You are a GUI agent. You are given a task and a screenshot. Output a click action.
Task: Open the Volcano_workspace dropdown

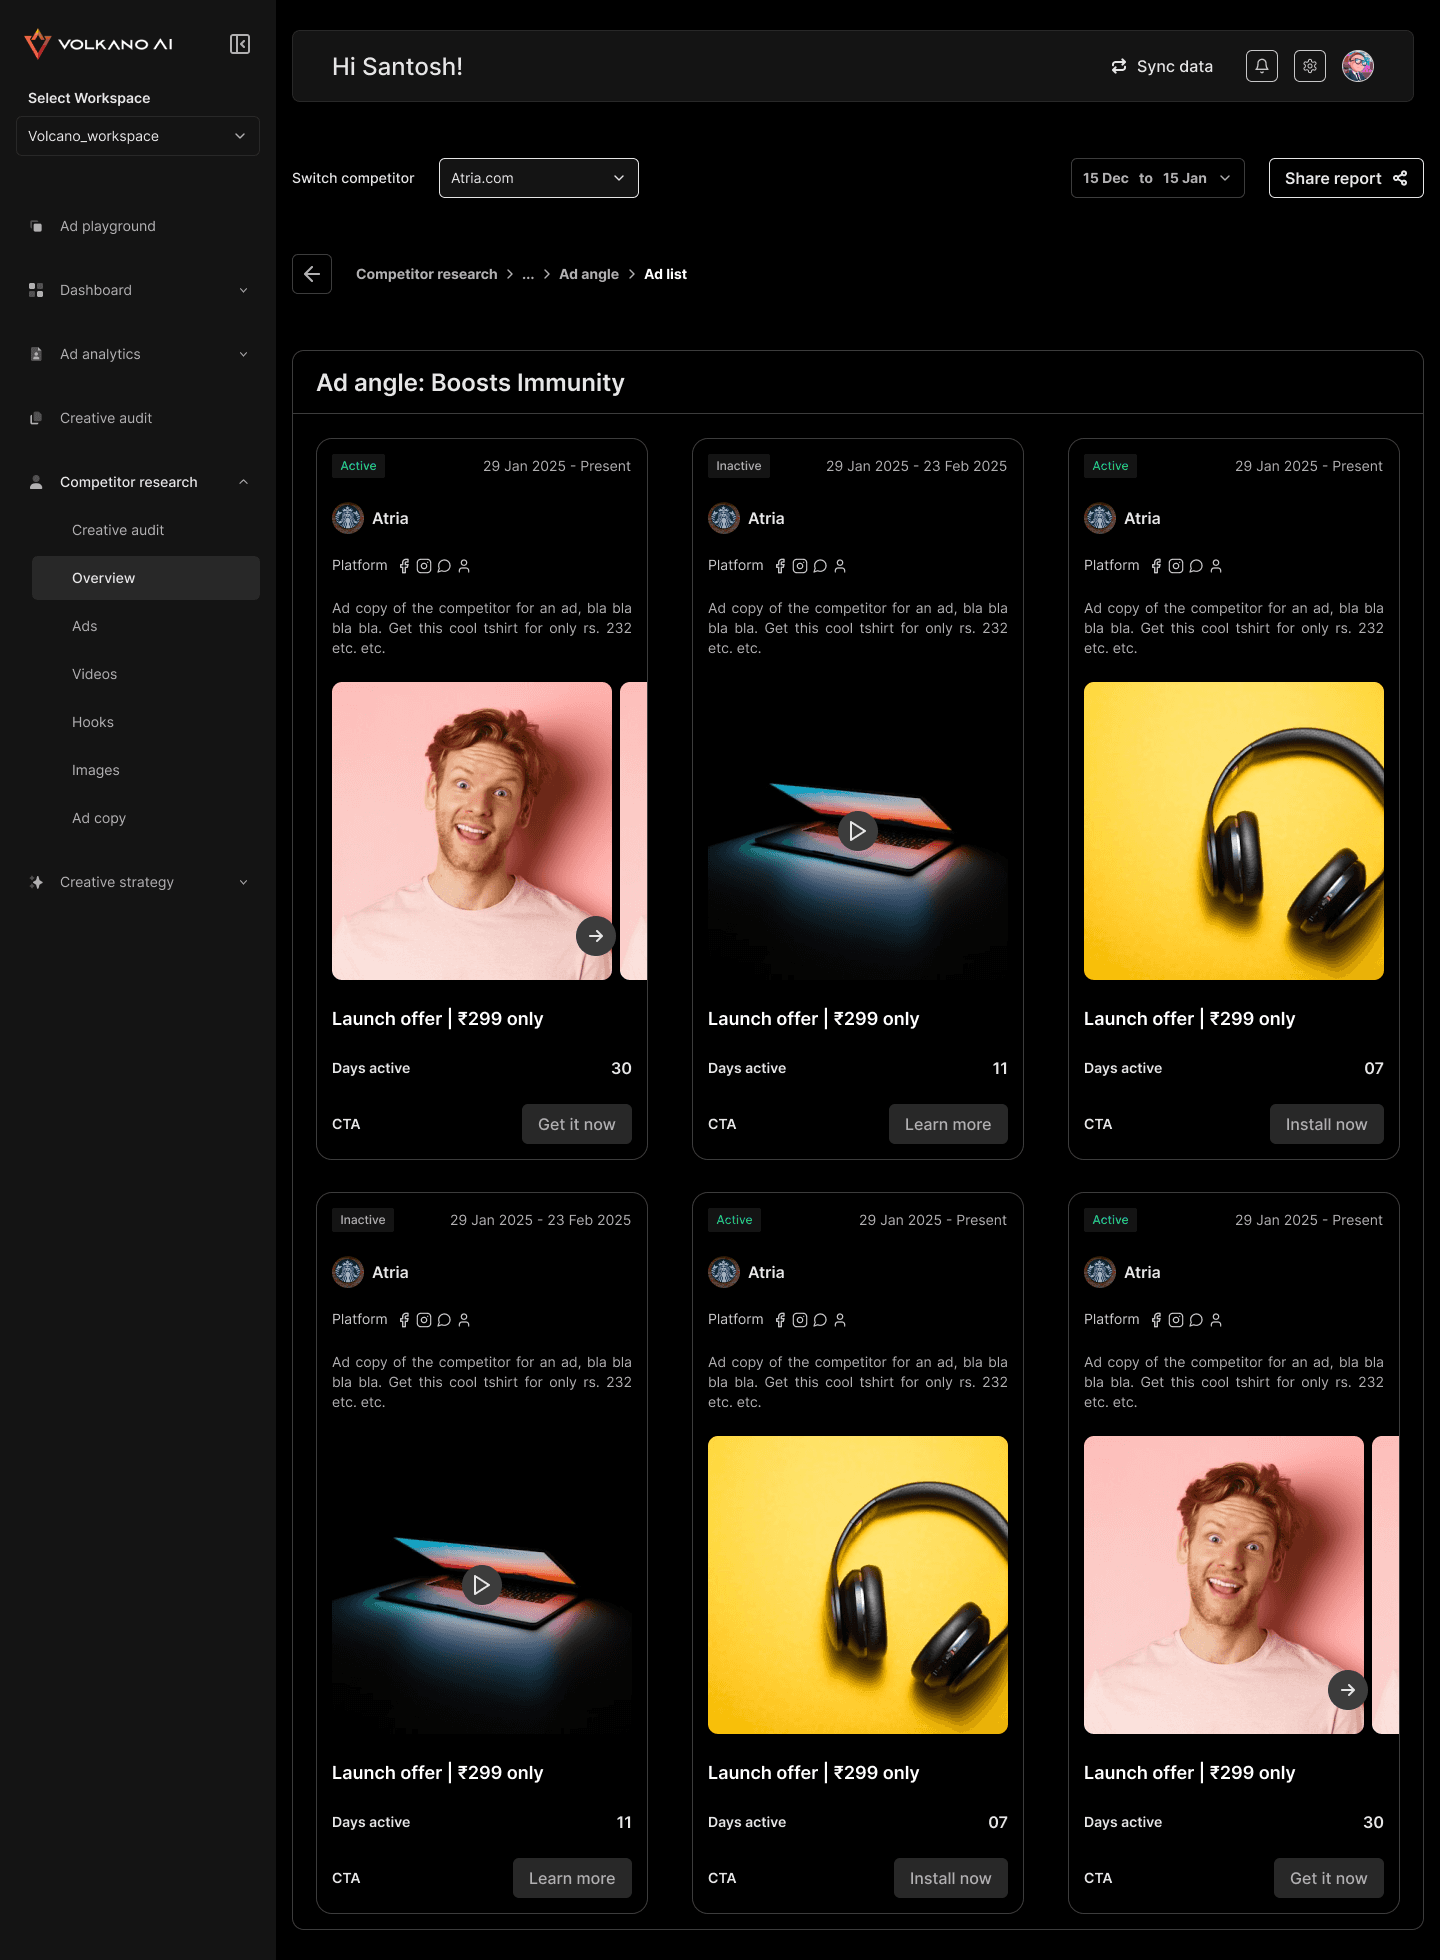click(x=138, y=136)
